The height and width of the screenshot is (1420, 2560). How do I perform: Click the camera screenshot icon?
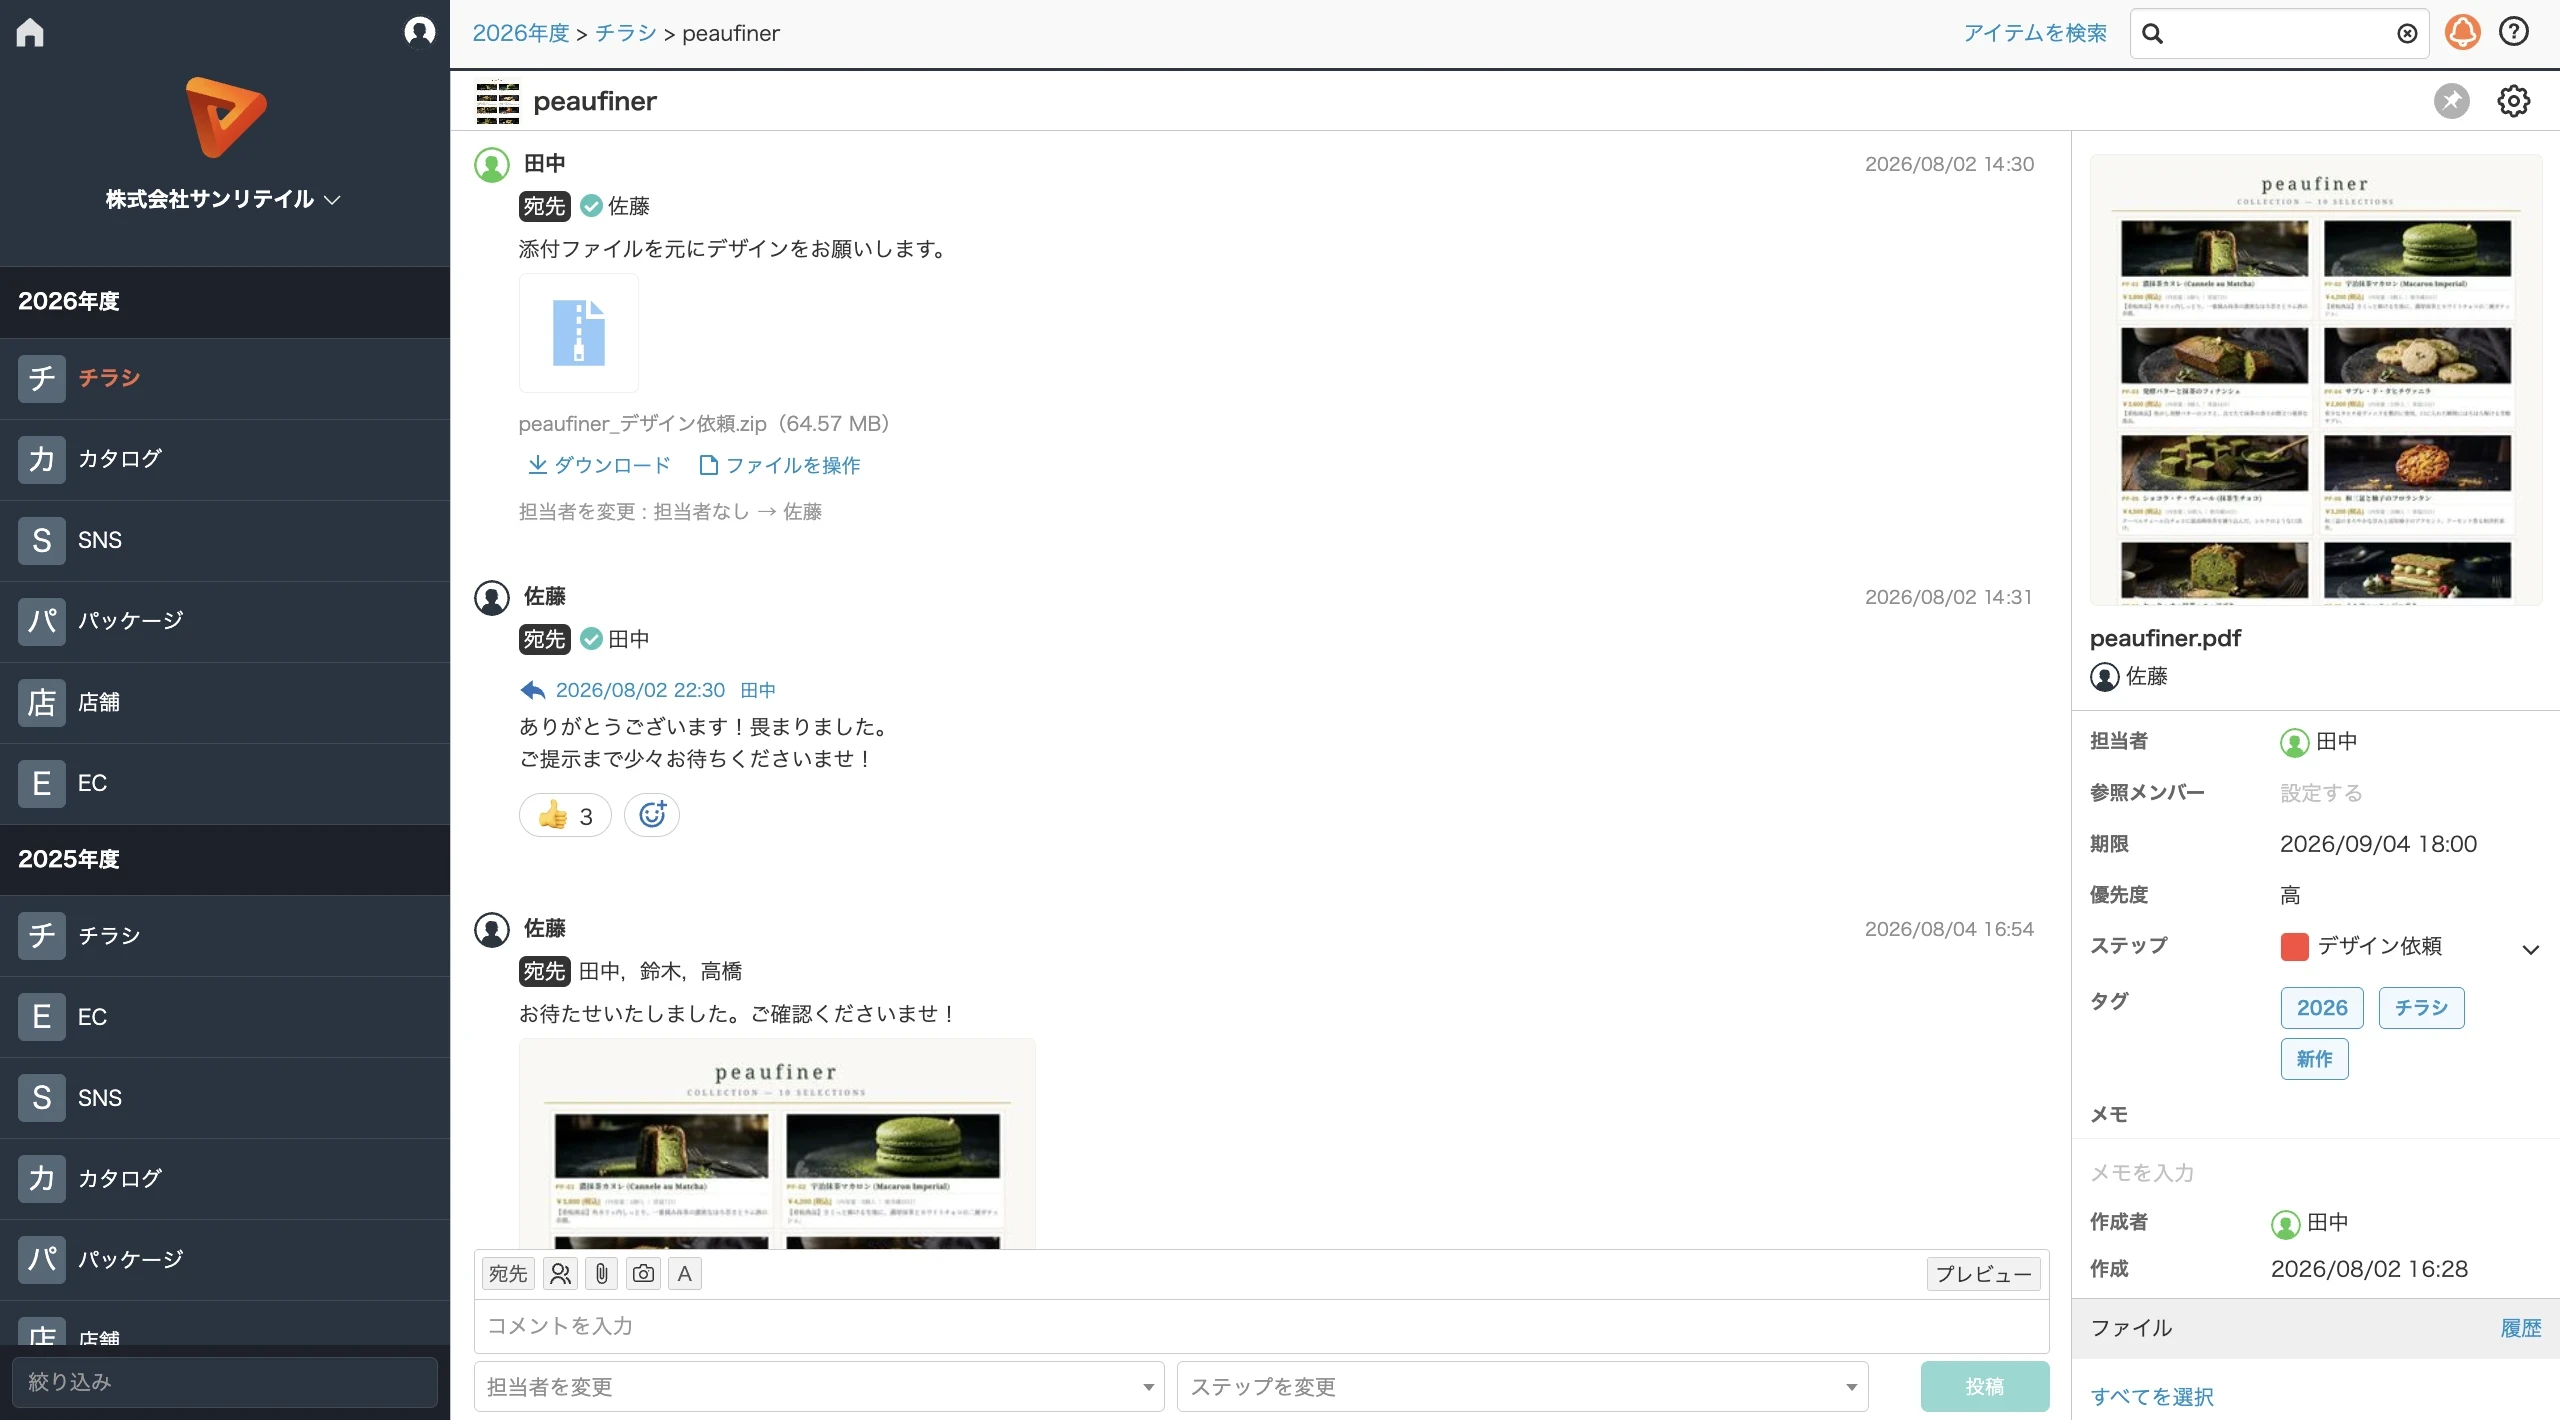tap(643, 1273)
